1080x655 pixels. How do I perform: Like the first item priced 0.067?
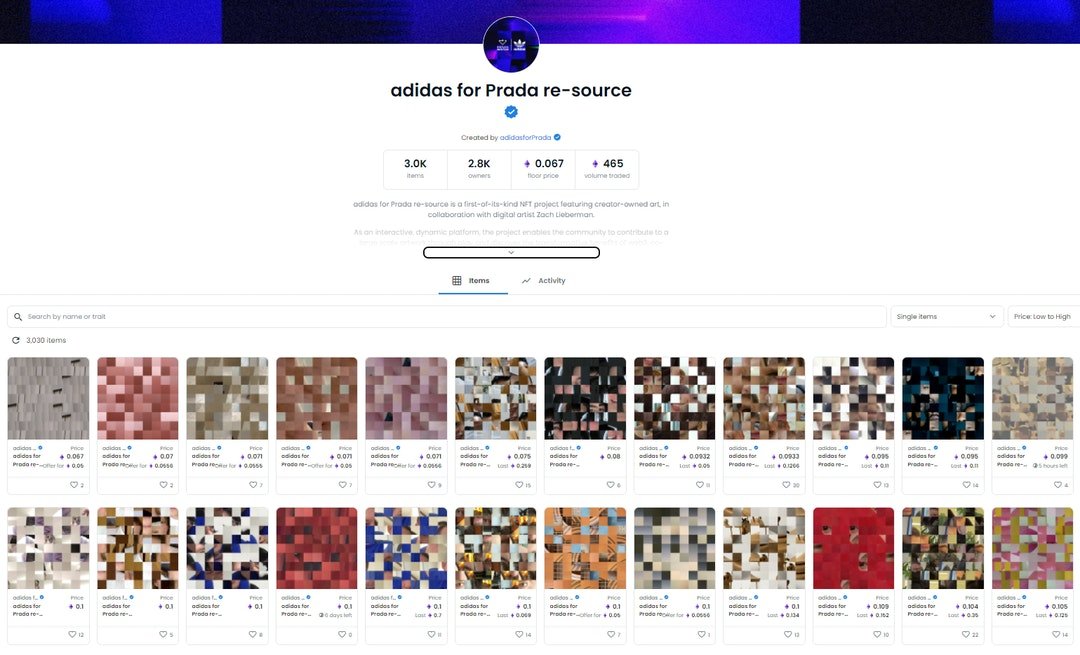tap(74, 485)
